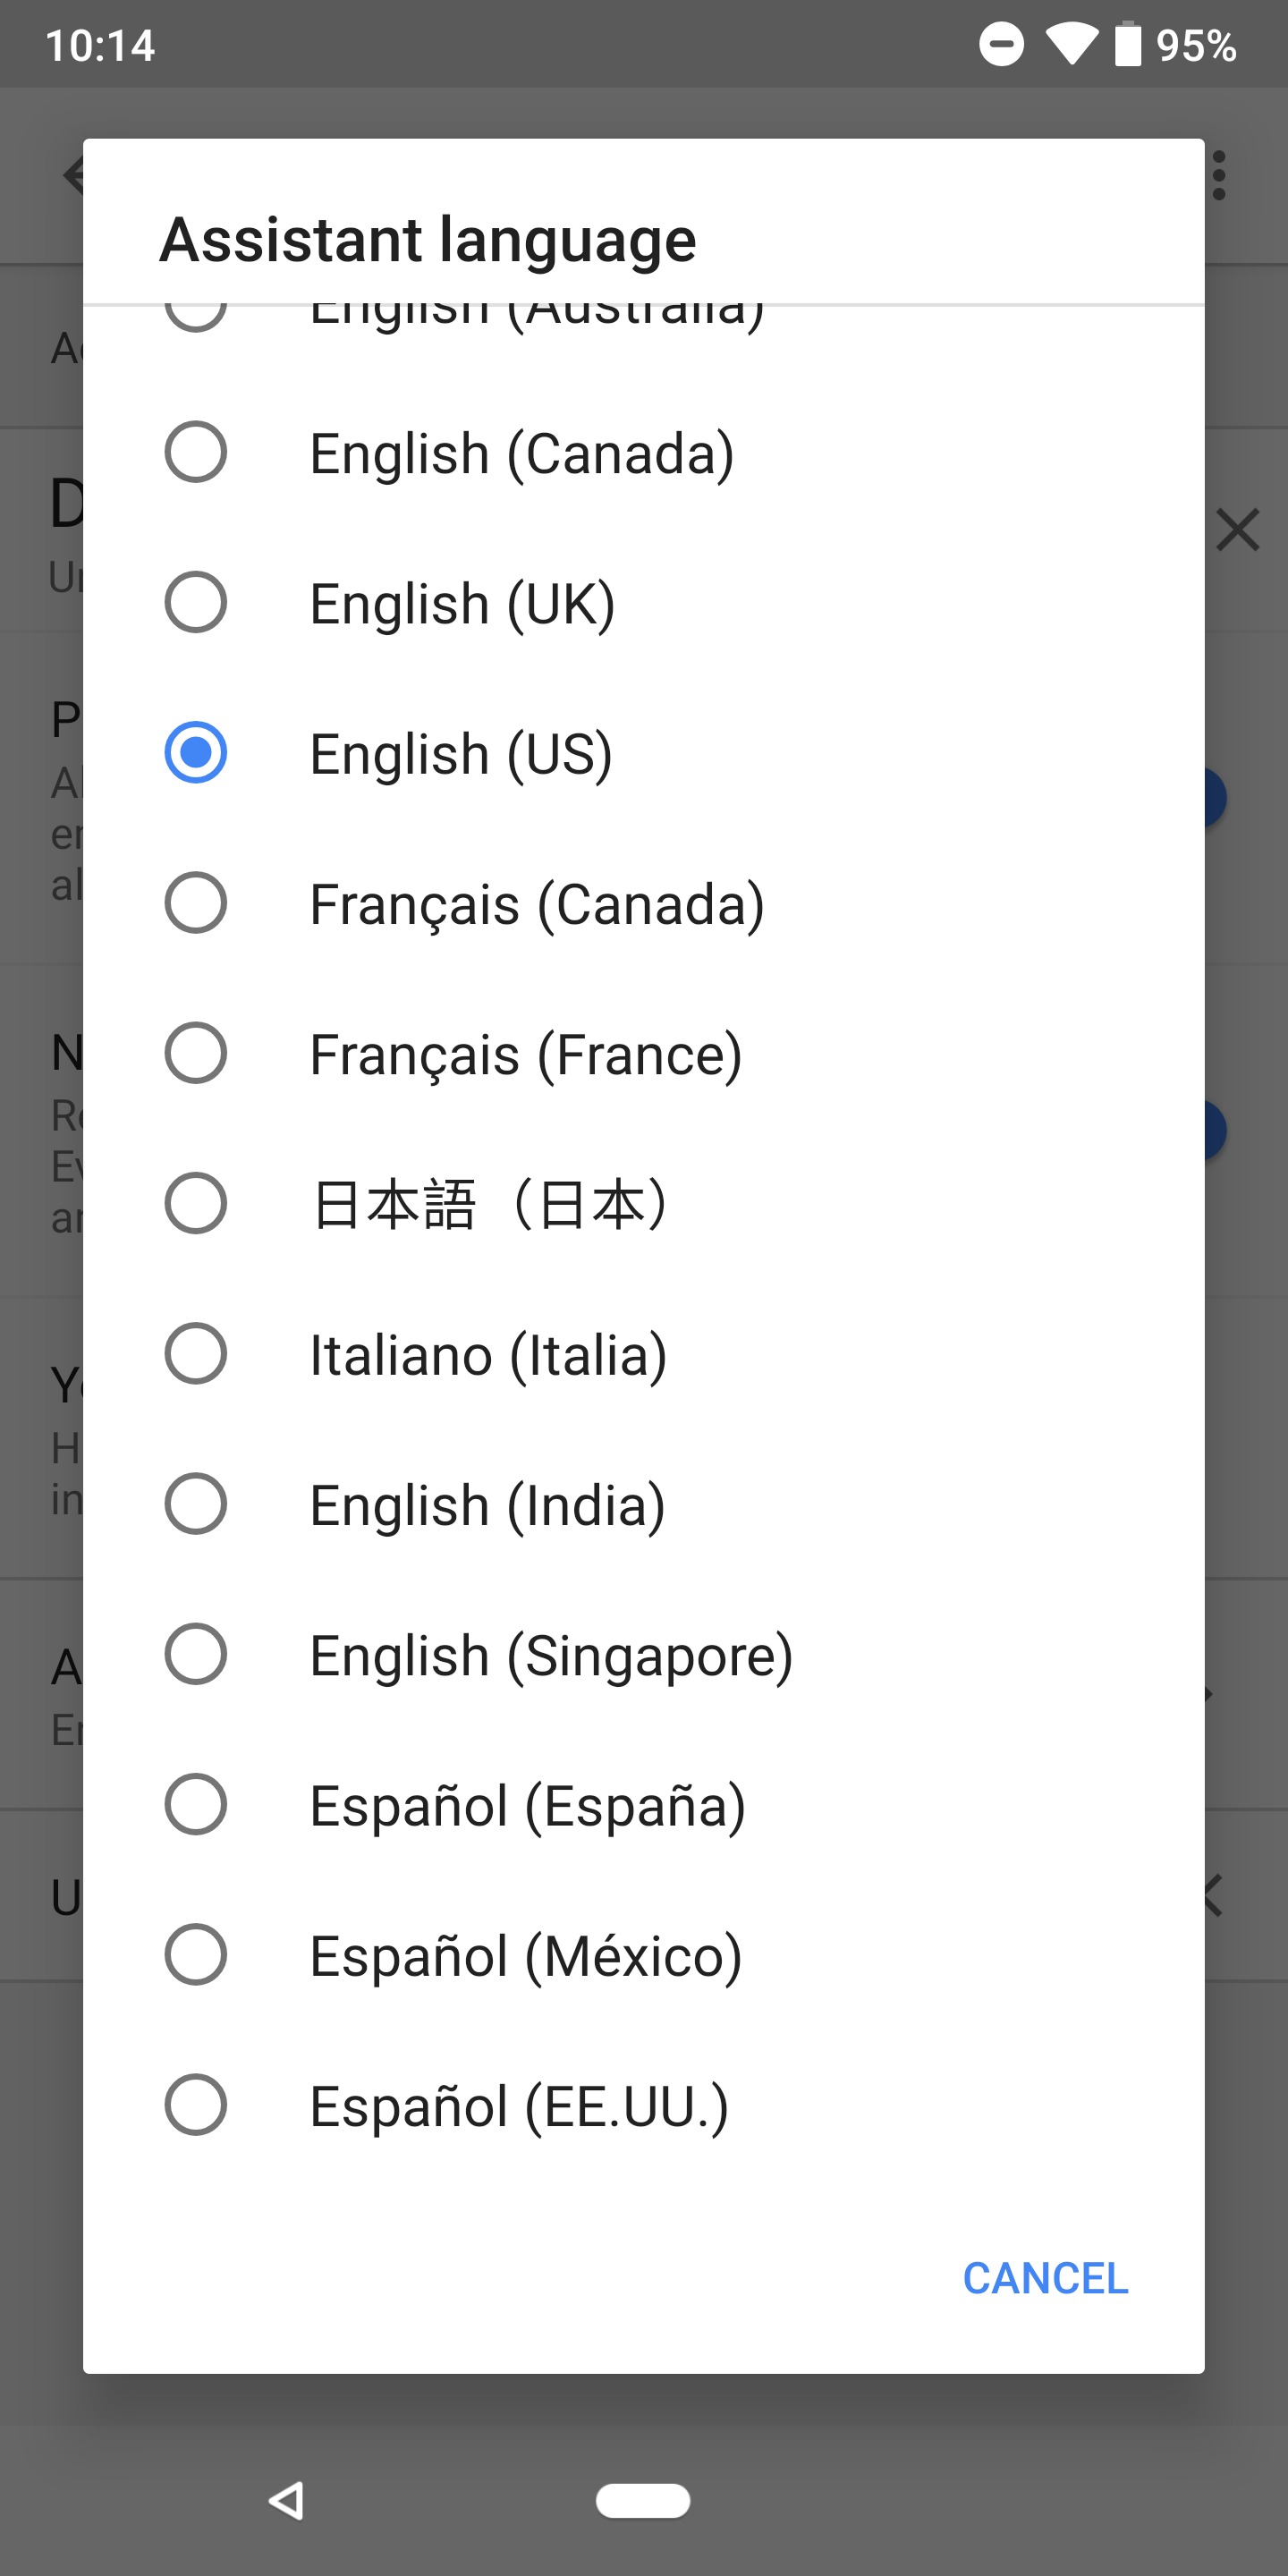Tap the selected English (US) radio button
Screen dimensions: 1288x2576
(x=196, y=752)
